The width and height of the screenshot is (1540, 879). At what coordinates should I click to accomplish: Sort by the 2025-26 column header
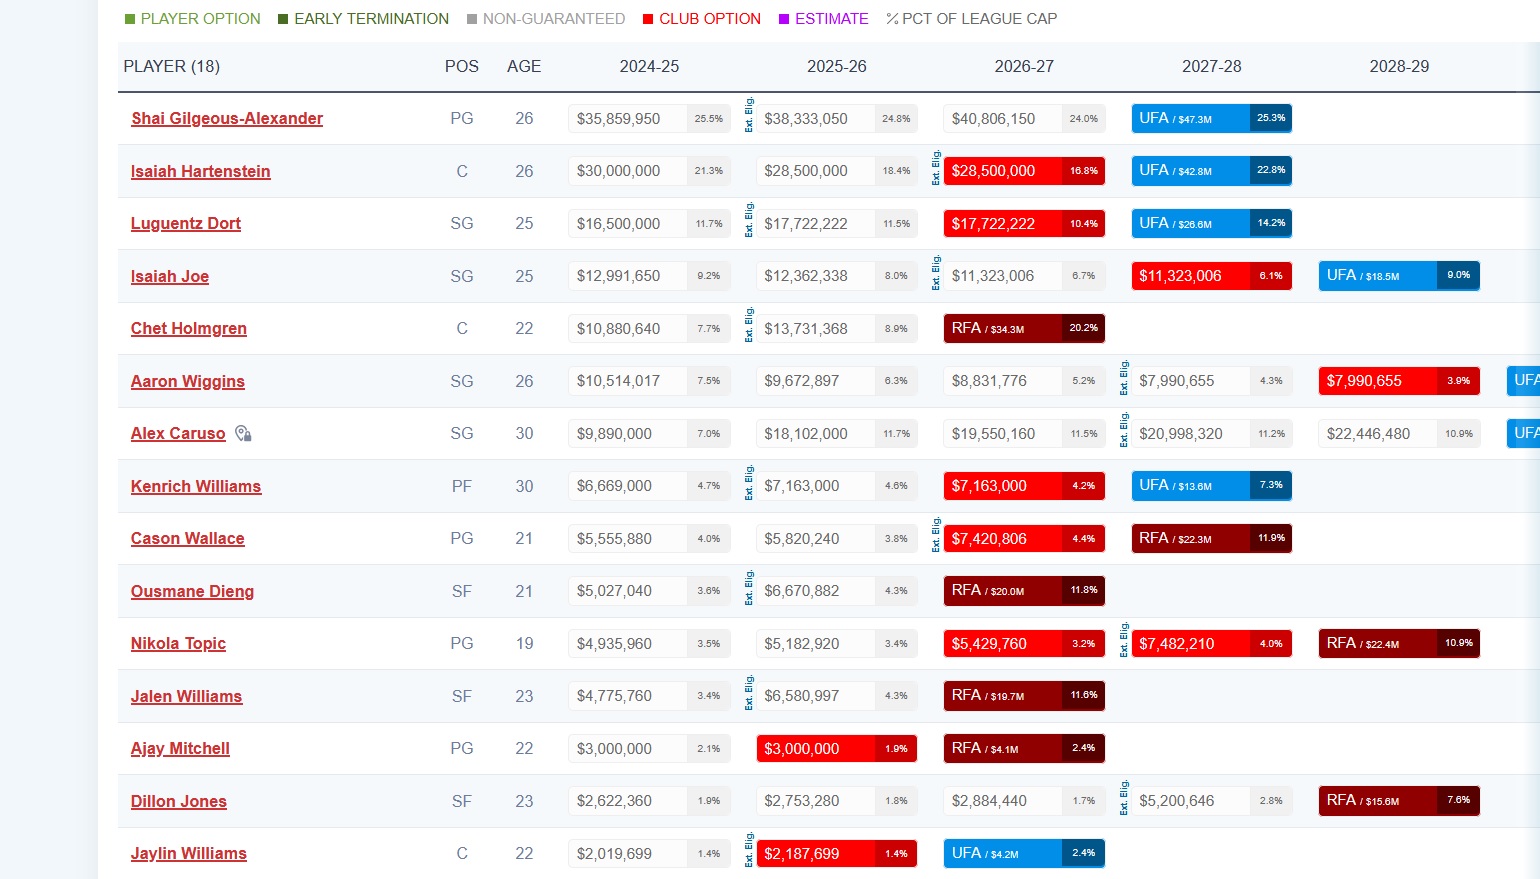tap(837, 66)
